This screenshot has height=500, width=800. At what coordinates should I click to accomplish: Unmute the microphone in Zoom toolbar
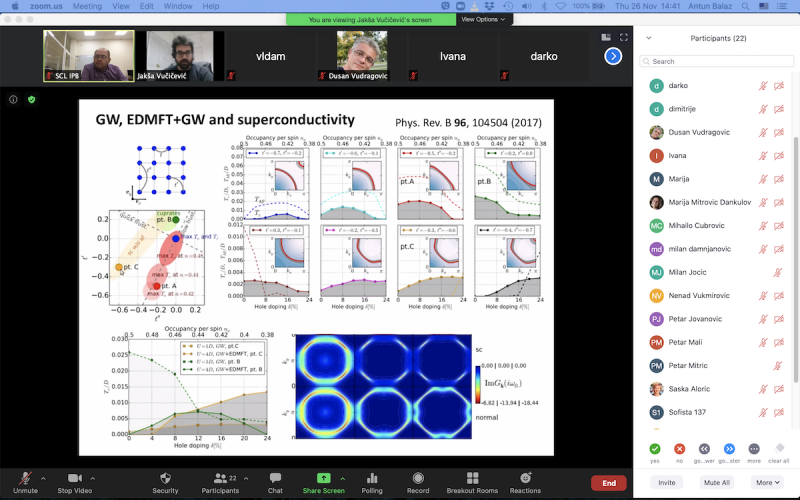click(x=25, y=483)
